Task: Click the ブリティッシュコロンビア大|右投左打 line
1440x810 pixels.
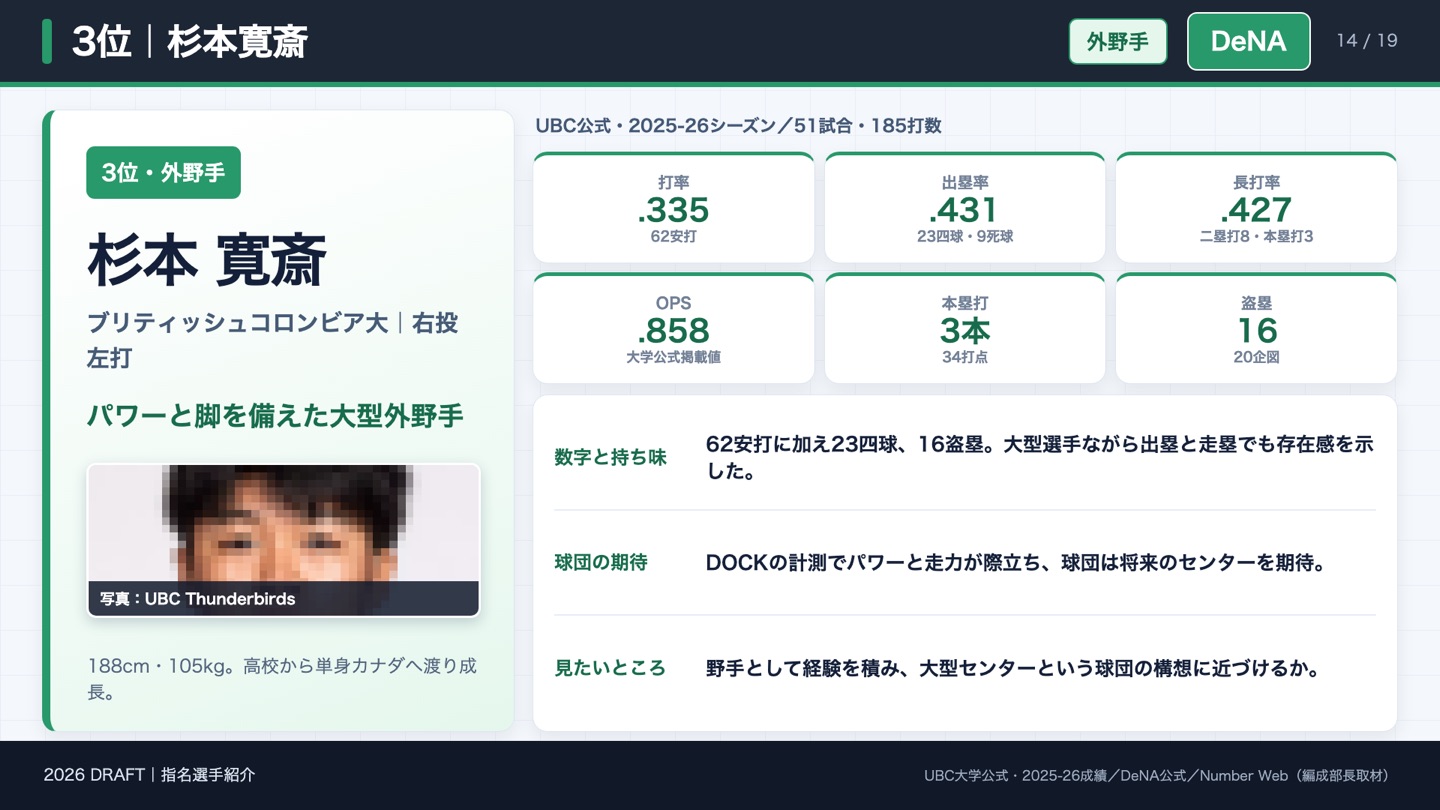Action: (x=272, y=340)
